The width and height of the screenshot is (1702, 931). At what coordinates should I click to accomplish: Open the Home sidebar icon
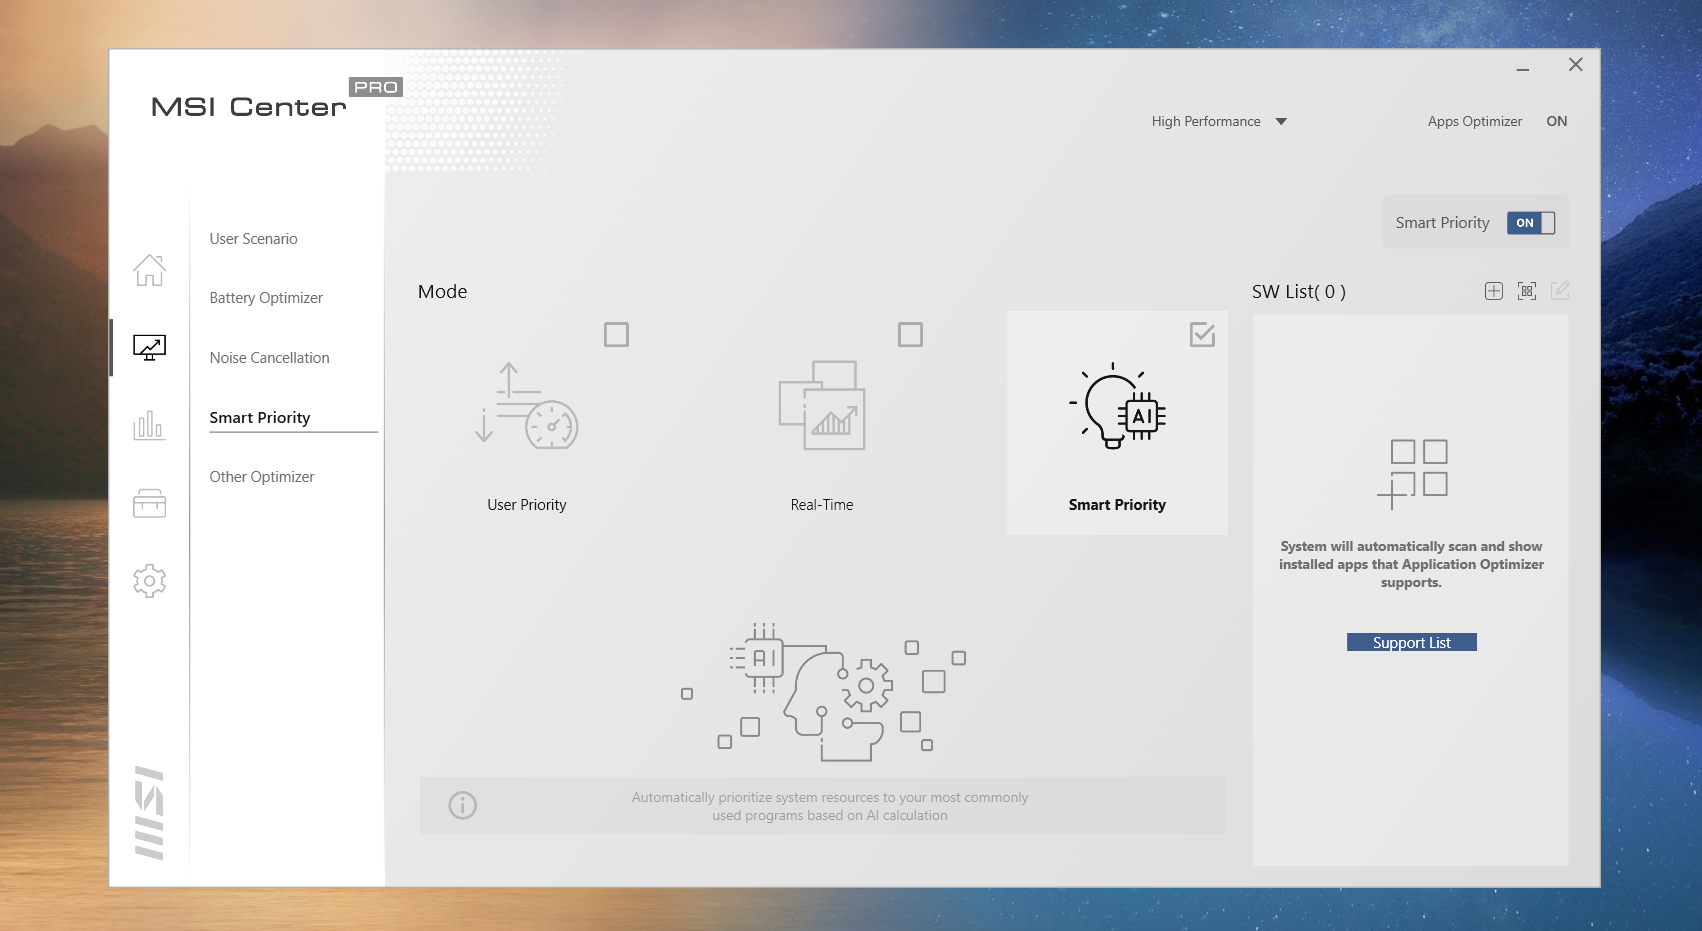click(150, 270)
